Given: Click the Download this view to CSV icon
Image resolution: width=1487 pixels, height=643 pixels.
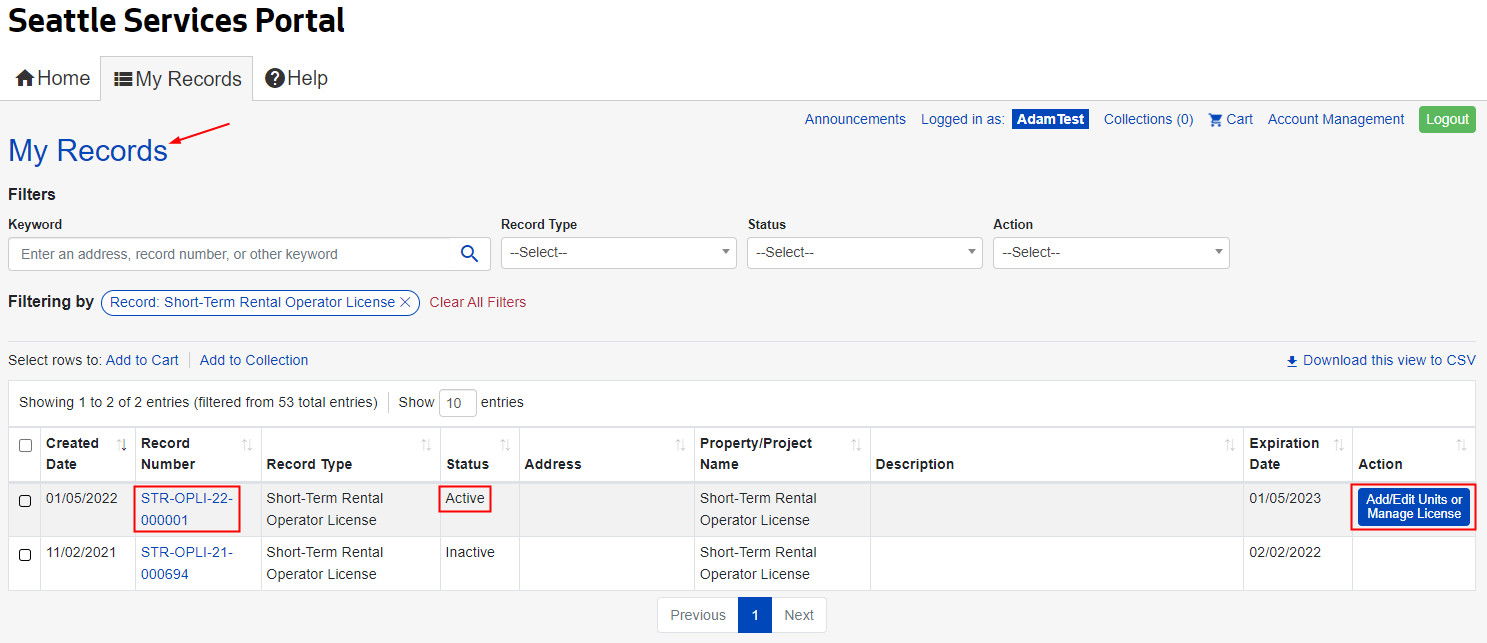Looking at the screenshot, I should coord(1291,361).
